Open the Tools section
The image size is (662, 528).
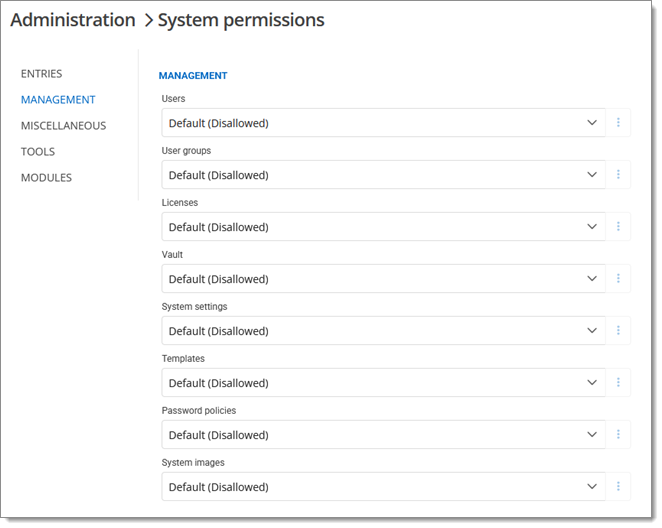click(x=38, y=152)
